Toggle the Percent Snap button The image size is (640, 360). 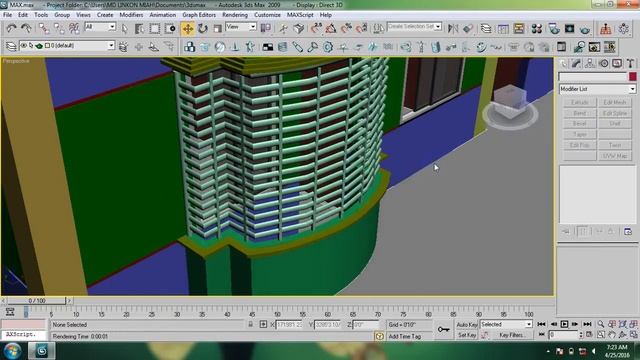point(347,28)
